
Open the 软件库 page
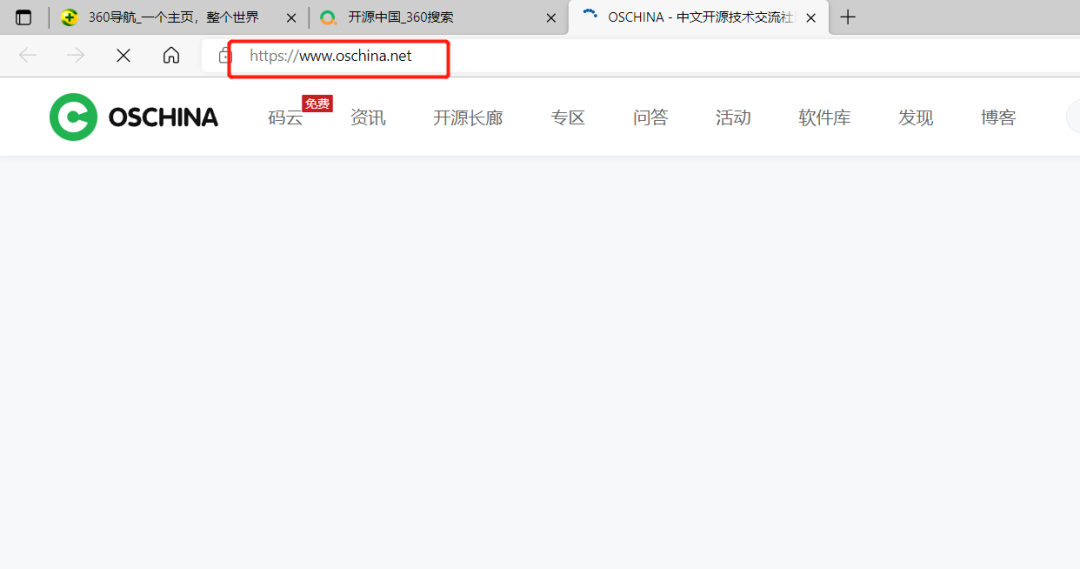(824, 118)
